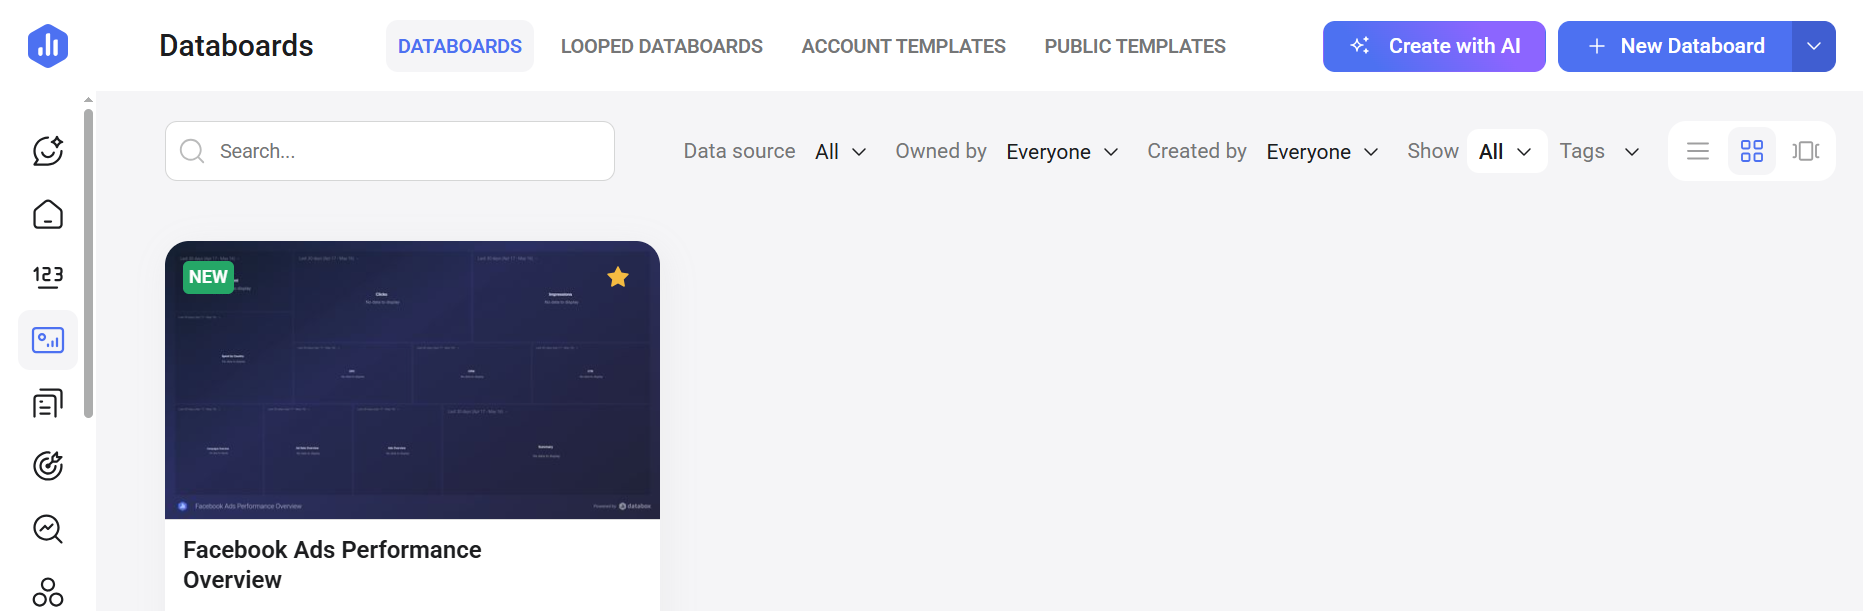Click the sidebar vertical scrollbar
The image size is (1863, 611).
(x=89, y=262)
